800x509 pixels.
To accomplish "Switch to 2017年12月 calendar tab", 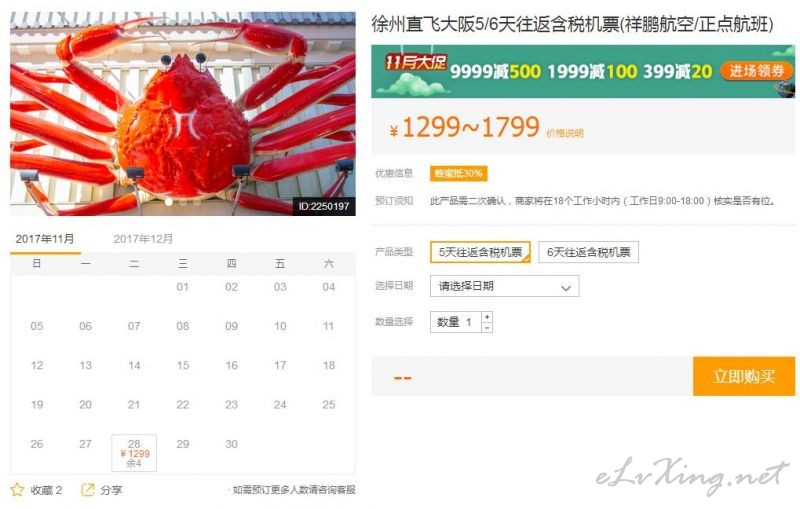I will 143,239.
